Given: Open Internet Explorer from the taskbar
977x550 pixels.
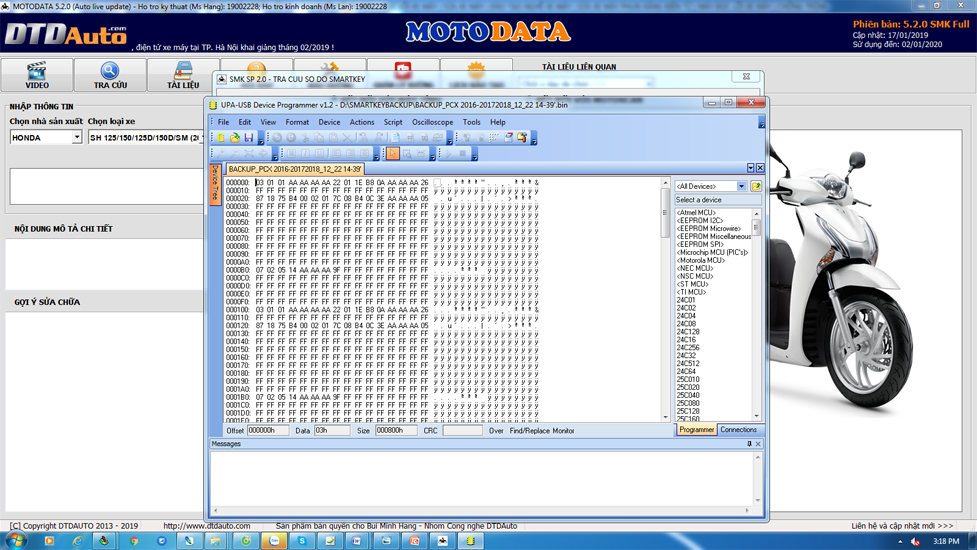Looking at the screenshot, I should (x=77, y=541).
